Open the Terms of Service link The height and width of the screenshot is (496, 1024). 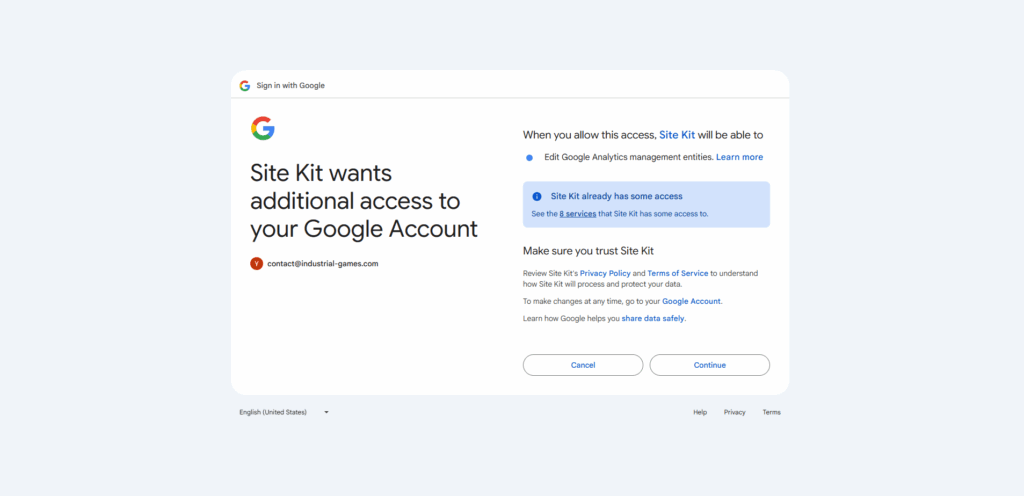coord(677,273)
